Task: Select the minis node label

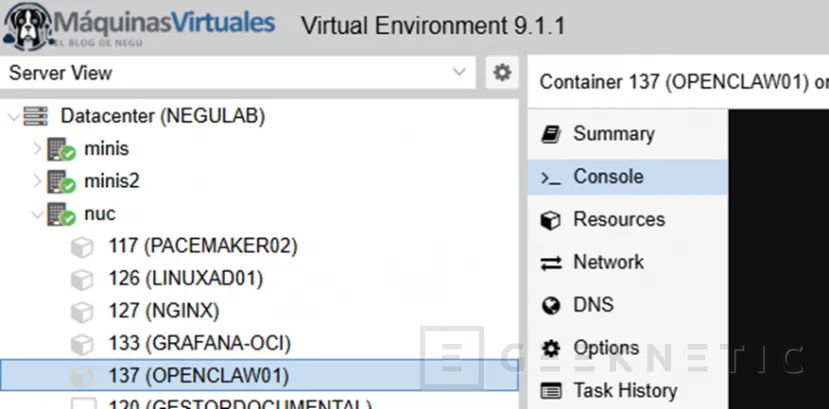Action: [x=106, y=149]
